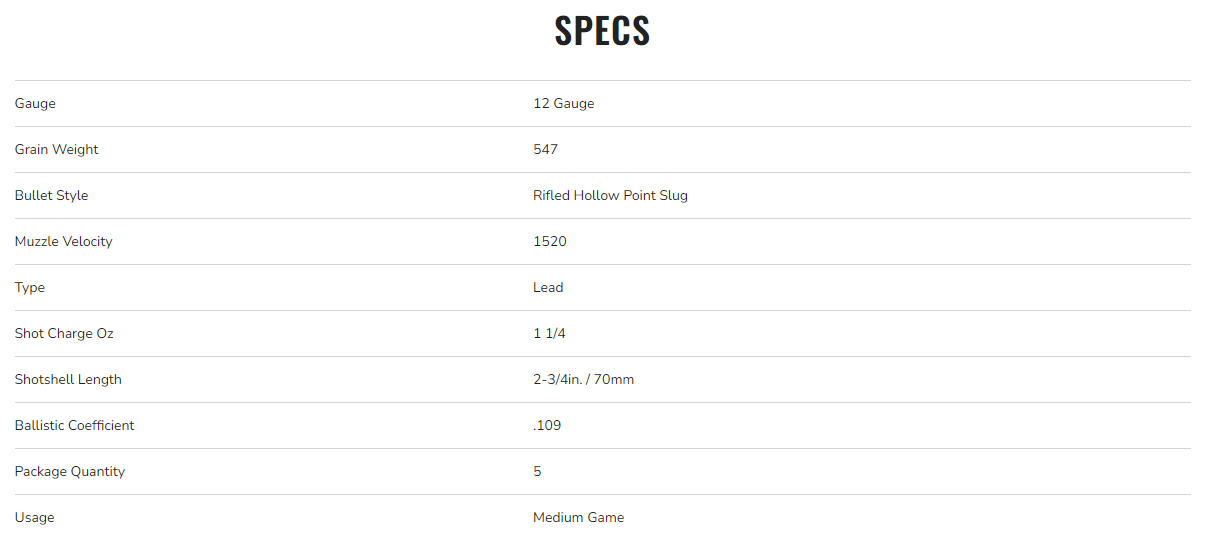Click the 1 1/4 shot charge value
1205x536 pixels.
[x=549, y=334]
